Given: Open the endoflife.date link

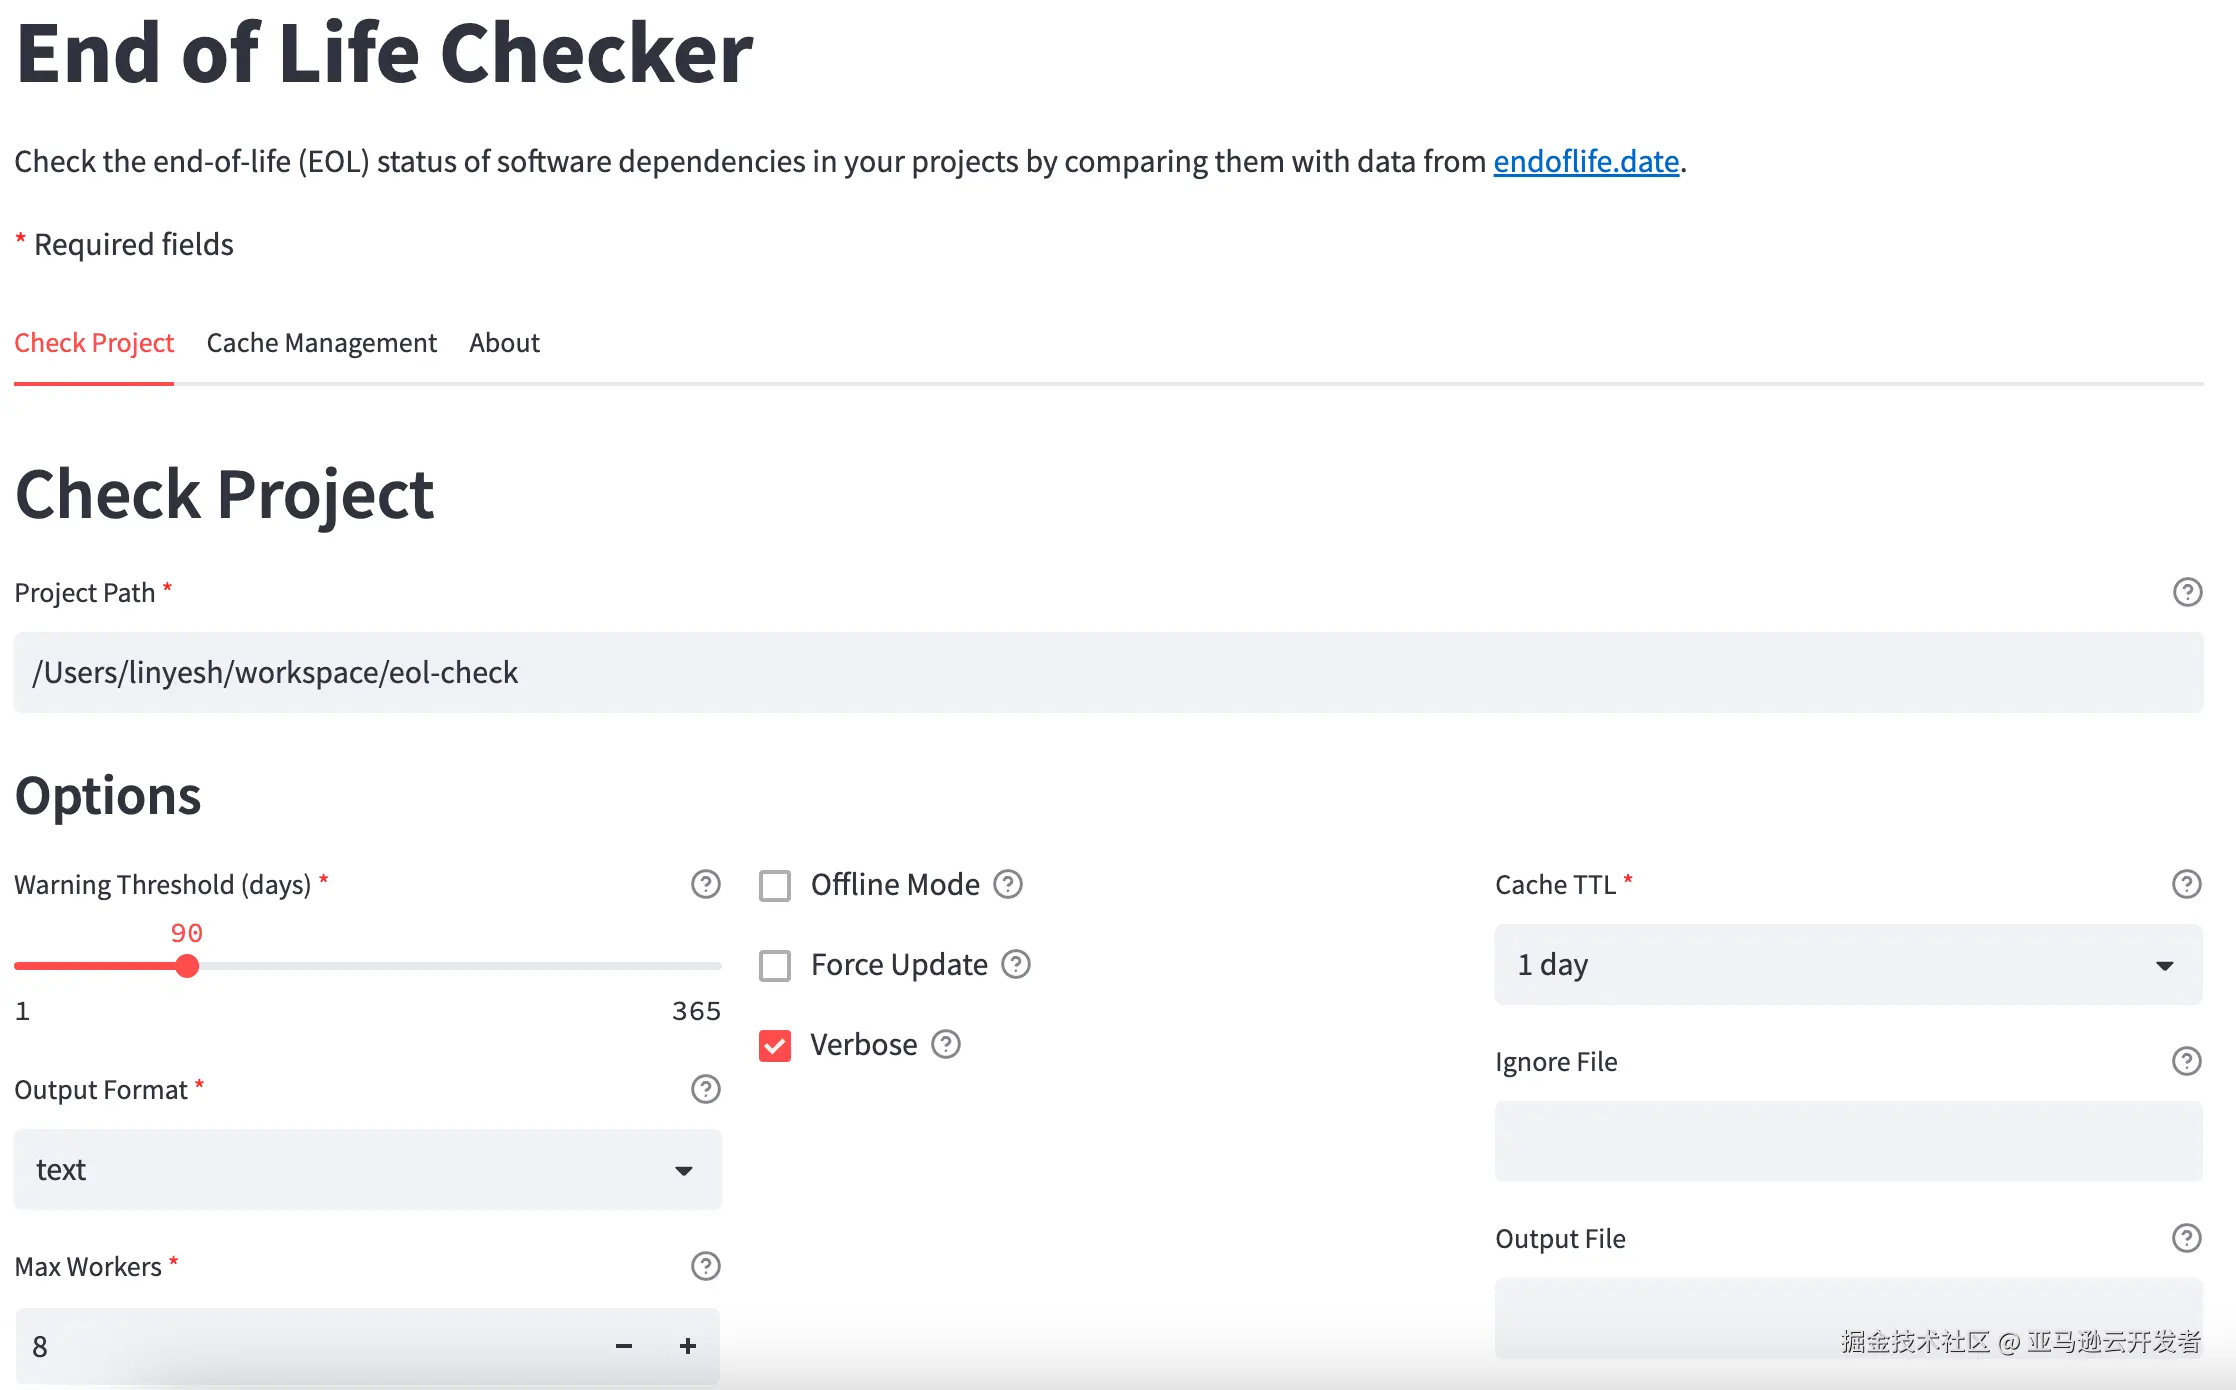Looking at the screenshot, I should coord(1585,161).
